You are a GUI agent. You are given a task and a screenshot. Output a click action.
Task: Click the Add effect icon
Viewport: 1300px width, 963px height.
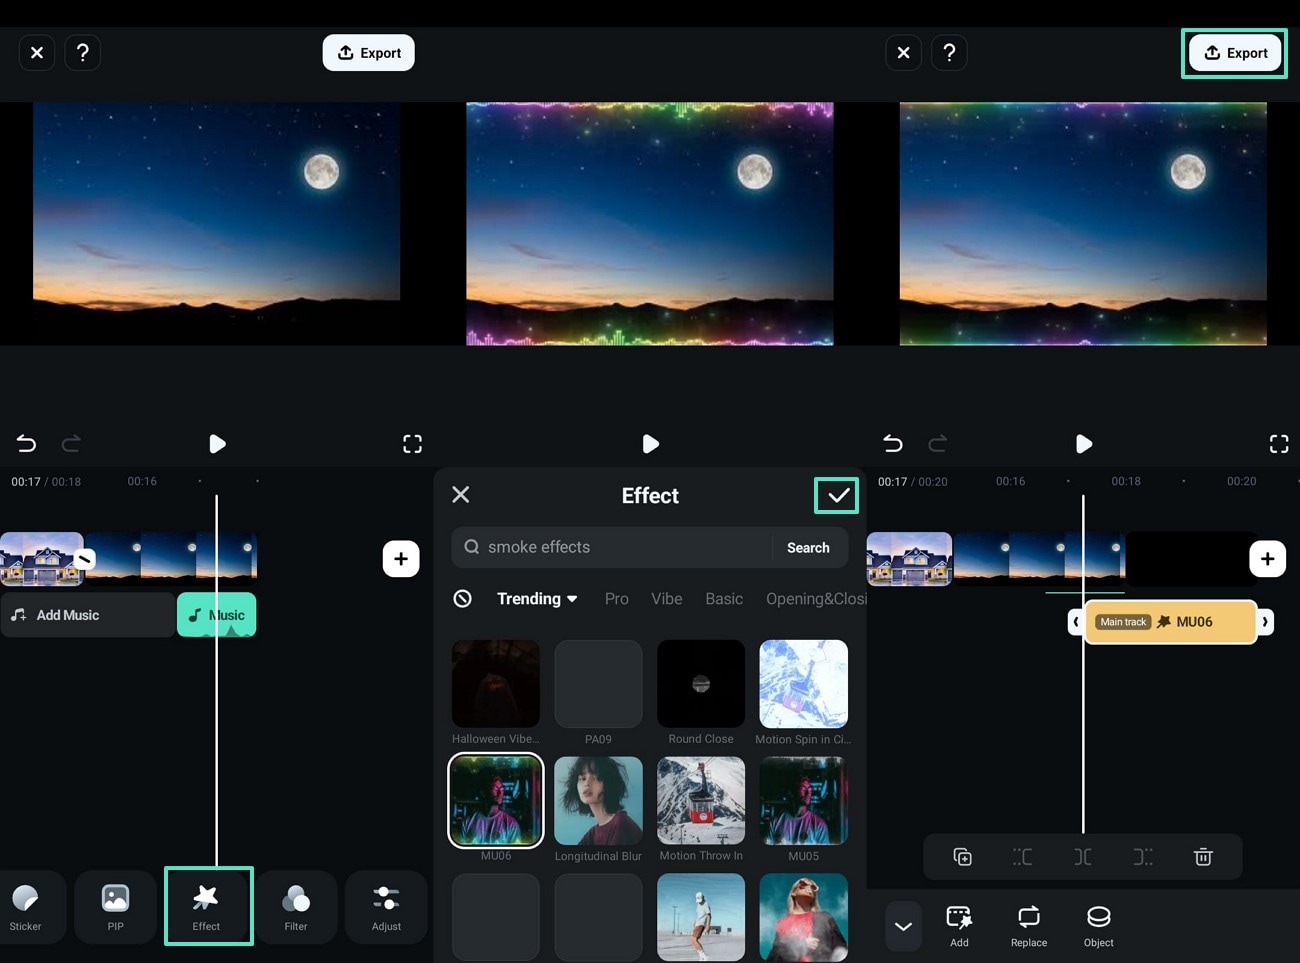[959, 926]
